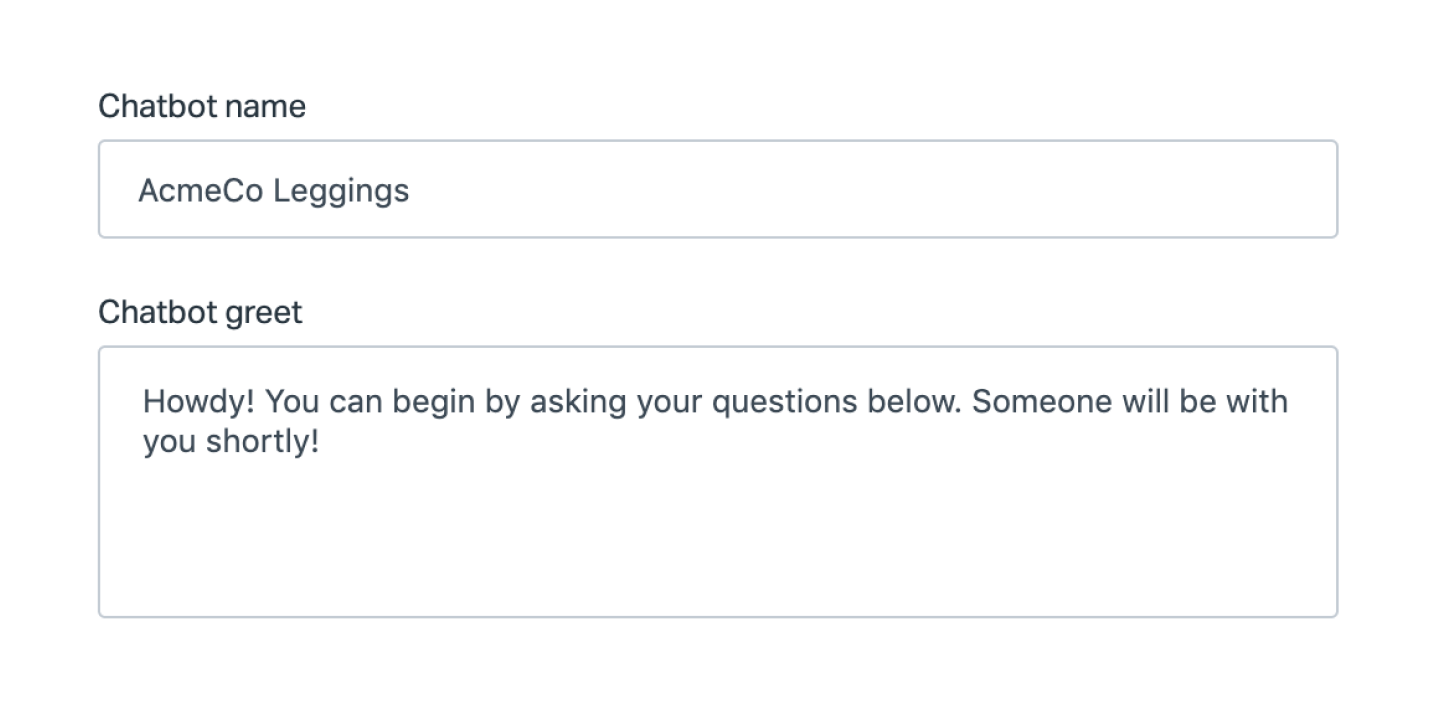Focus the Chatbot greet text area

click(x=718, y=482)
